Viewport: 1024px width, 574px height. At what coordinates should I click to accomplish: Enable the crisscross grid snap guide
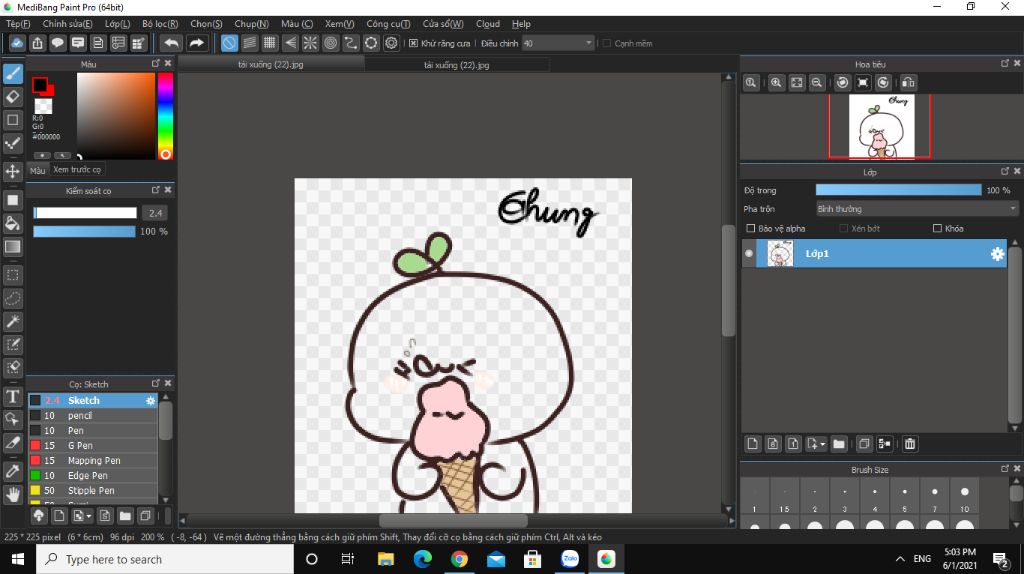tap(270, 43)
